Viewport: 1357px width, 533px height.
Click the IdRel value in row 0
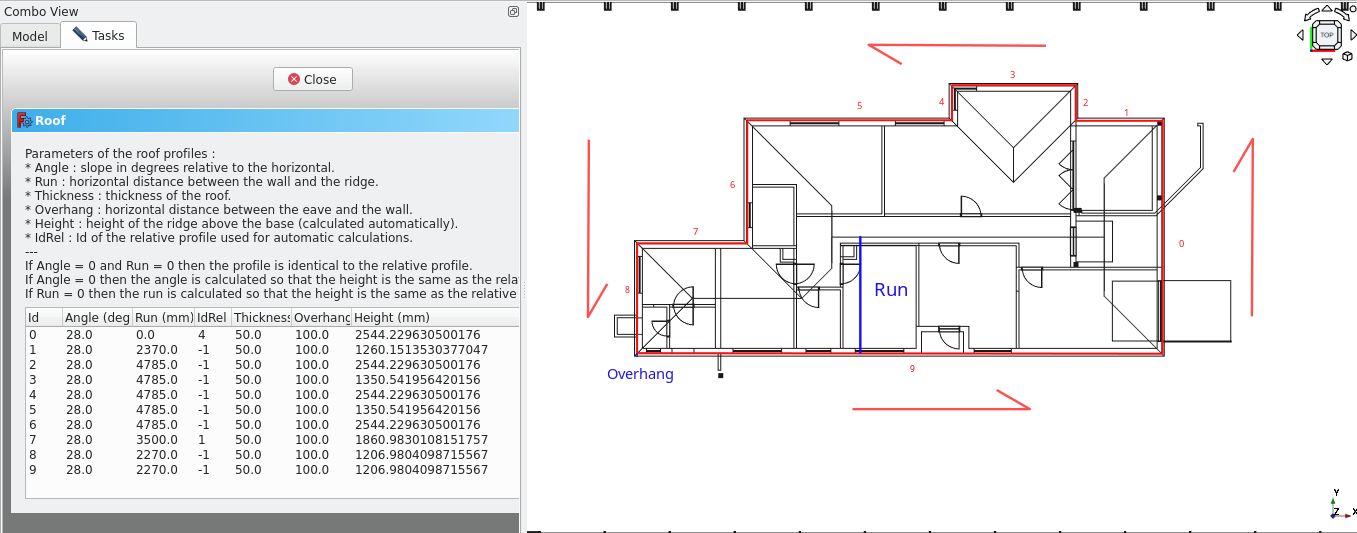(x=202, y=335)
